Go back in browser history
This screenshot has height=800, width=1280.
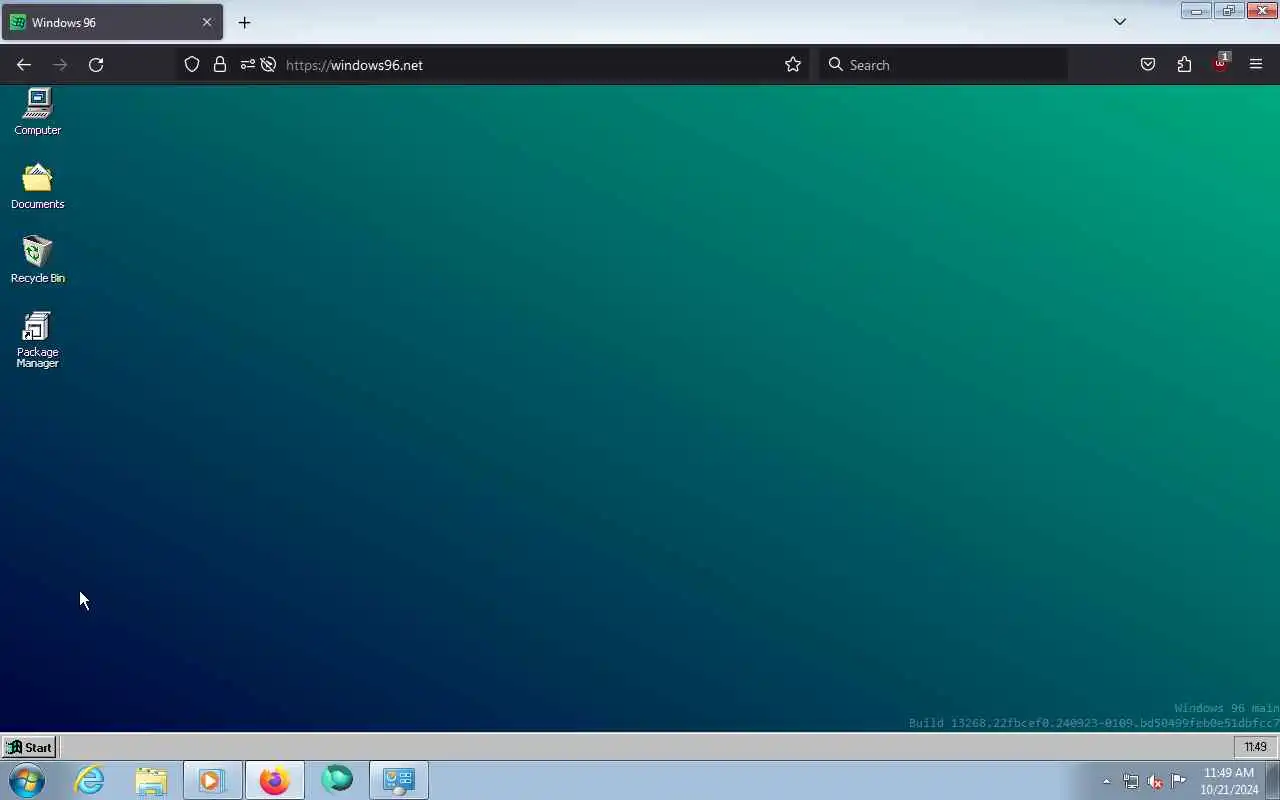click(24, 65)
